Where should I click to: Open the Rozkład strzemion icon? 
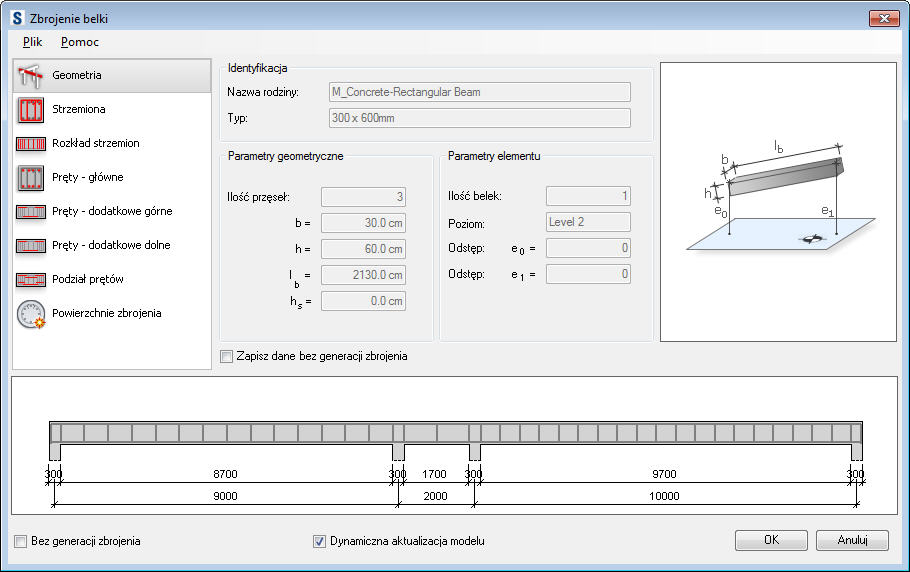coord(31,143)
